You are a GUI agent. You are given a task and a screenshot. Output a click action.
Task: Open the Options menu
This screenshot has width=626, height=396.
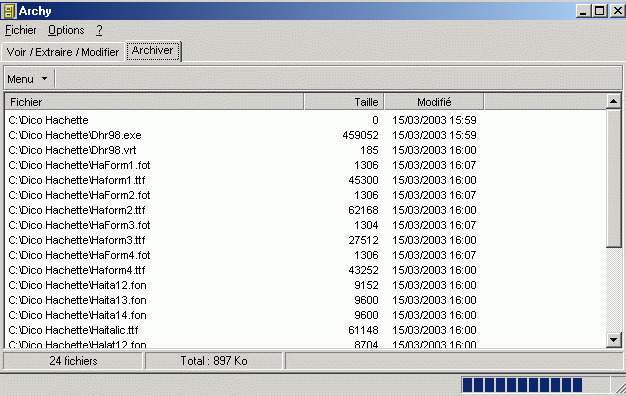(x=66, y=30)
